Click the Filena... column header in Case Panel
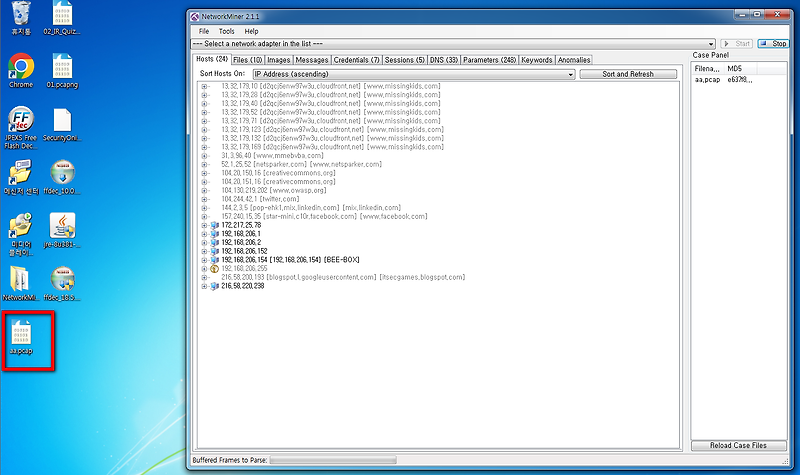This screenshot has height=475, width=800. [708, 68]
